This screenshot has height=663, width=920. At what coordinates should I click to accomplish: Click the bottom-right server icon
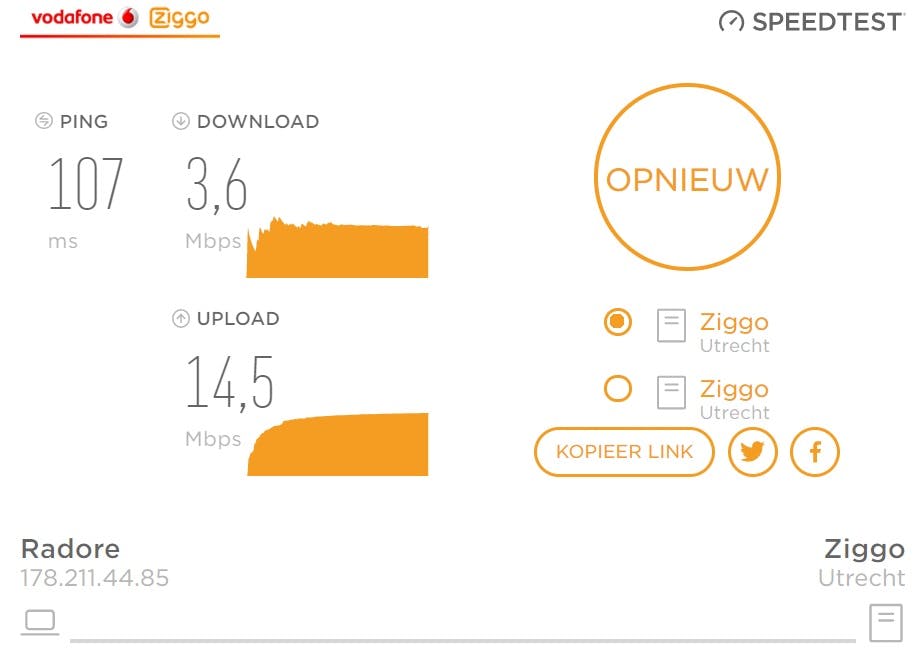coord(886,622)
